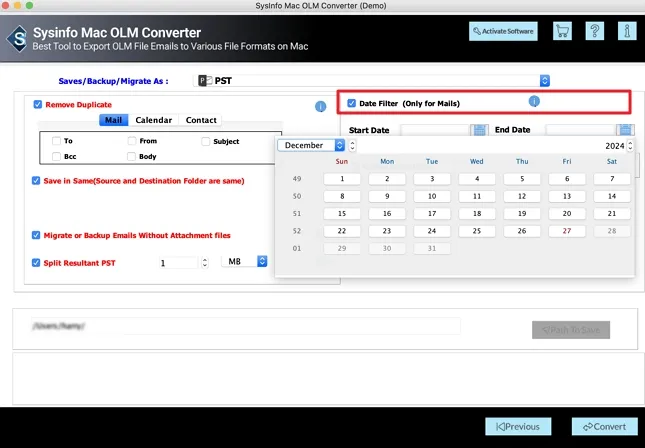
Task: Open End Date calendar picker icon
Action: pyautogui.click(x=625, y=130)
